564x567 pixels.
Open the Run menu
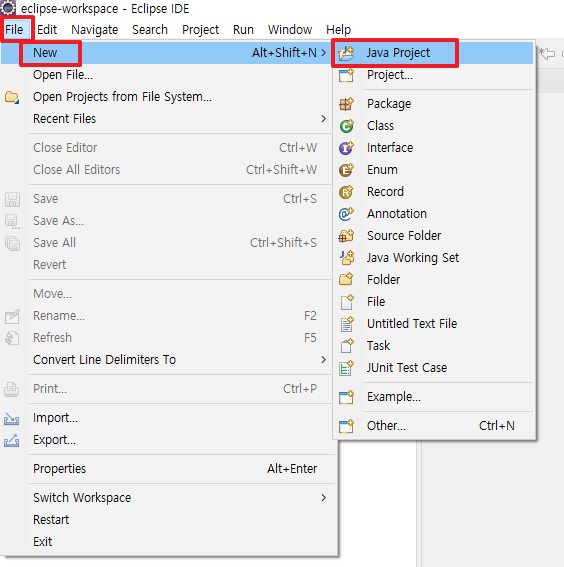point(243,30)
